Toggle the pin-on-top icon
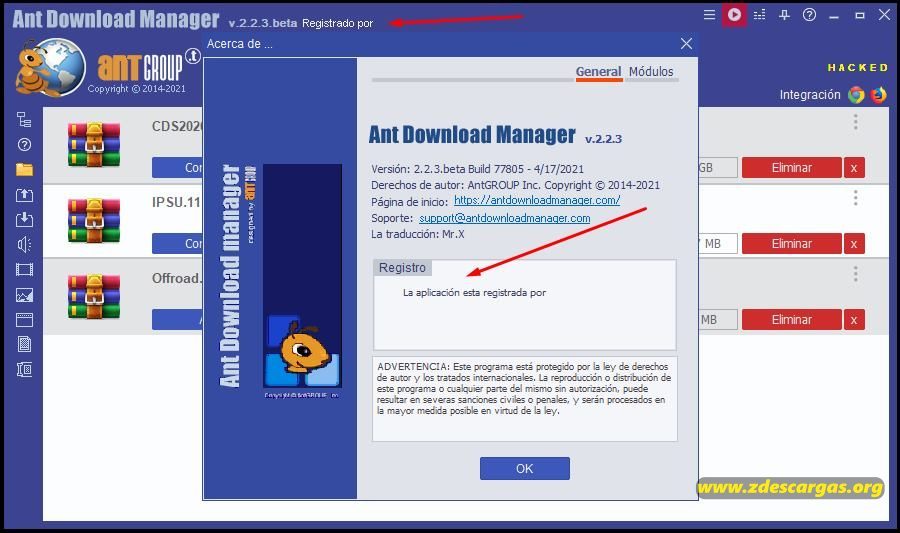The height and width of the screenshot is (533, 900). pyautogui.click(x=784, y=15)
